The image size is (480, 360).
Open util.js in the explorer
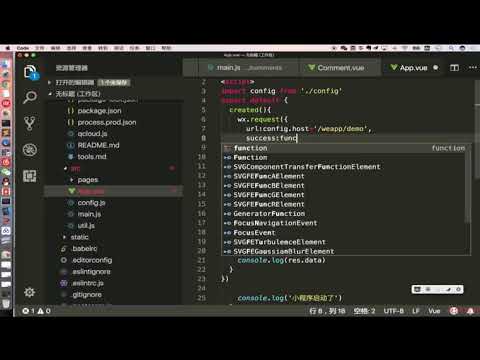point(86,226)
